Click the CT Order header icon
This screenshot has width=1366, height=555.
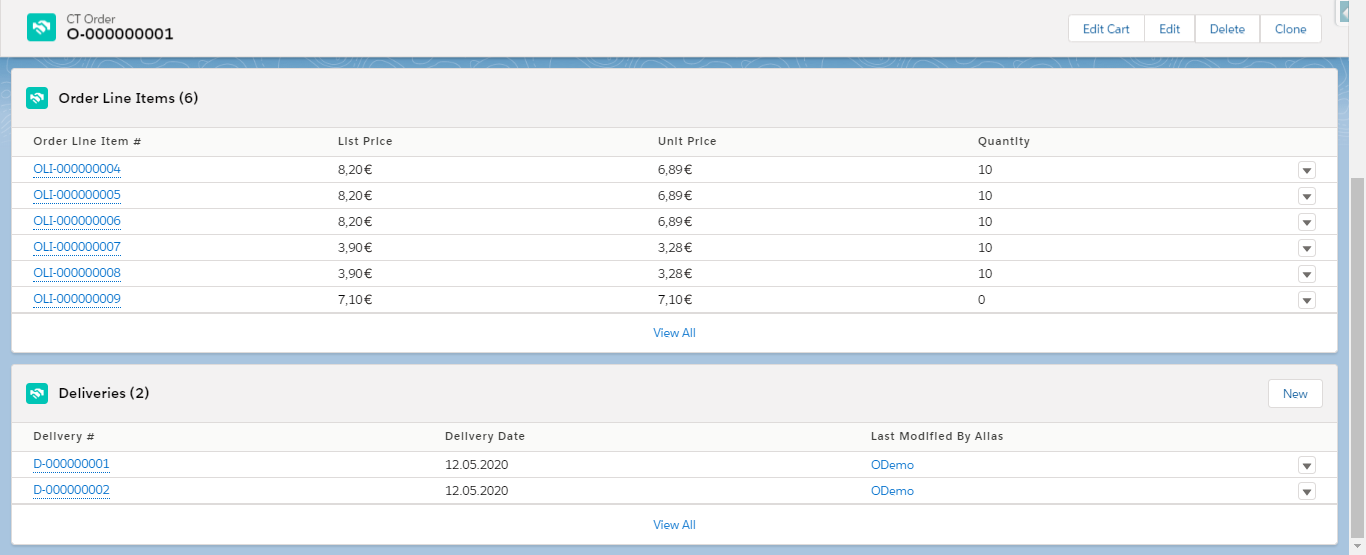(x=41, y=27)
